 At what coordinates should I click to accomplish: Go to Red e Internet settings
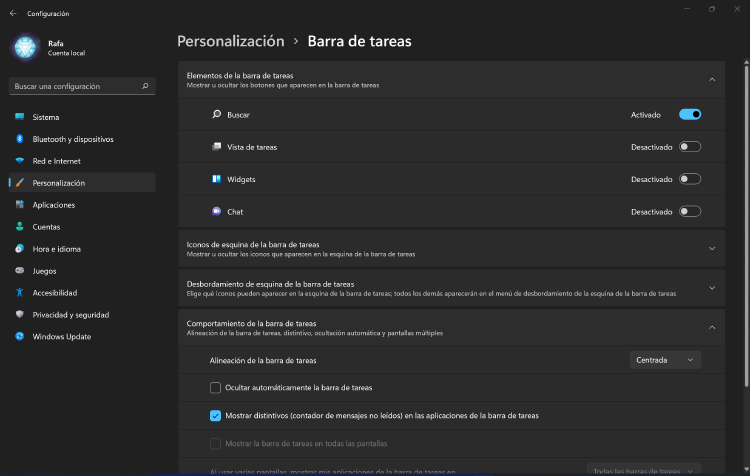coord(82,161)
